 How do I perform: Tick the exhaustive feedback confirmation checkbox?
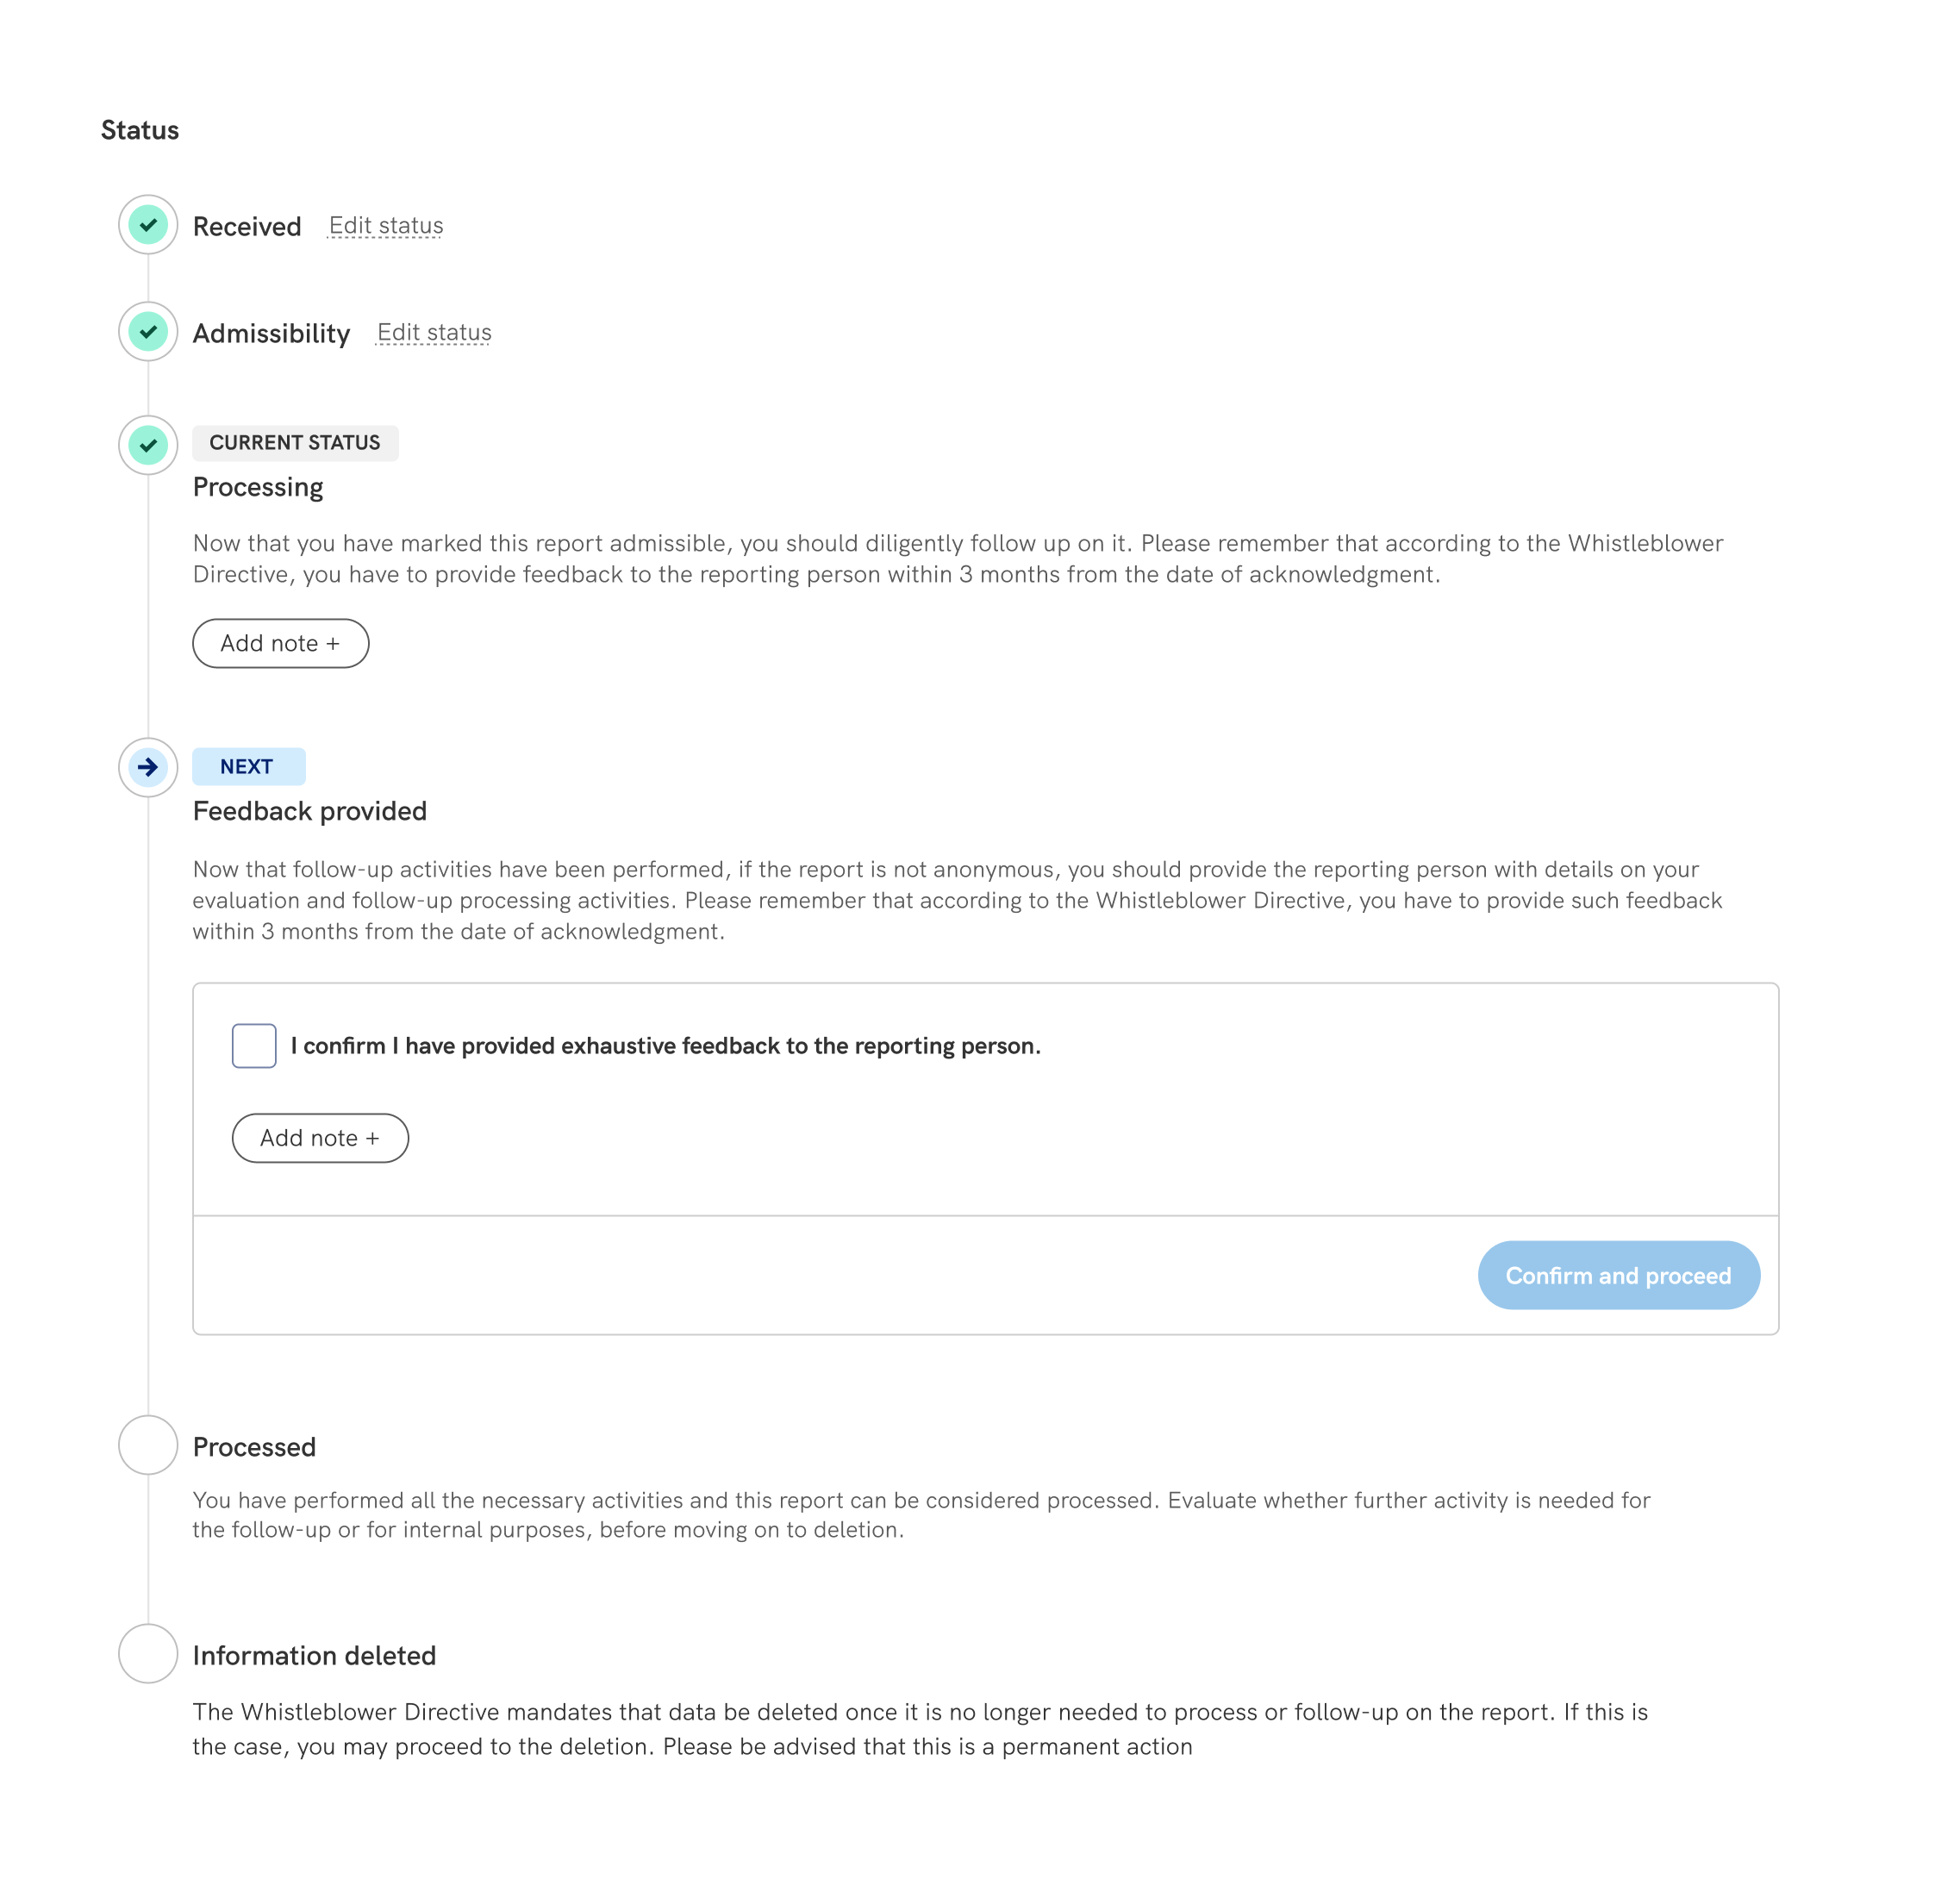(254, 1046)
